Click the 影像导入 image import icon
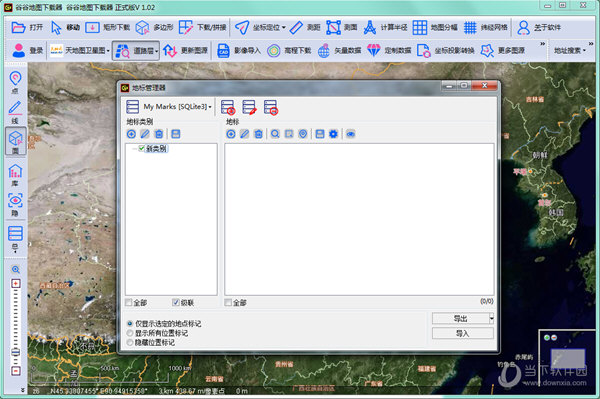The width and height of the screenshot is (600, 399). click(x=223, y=50)
